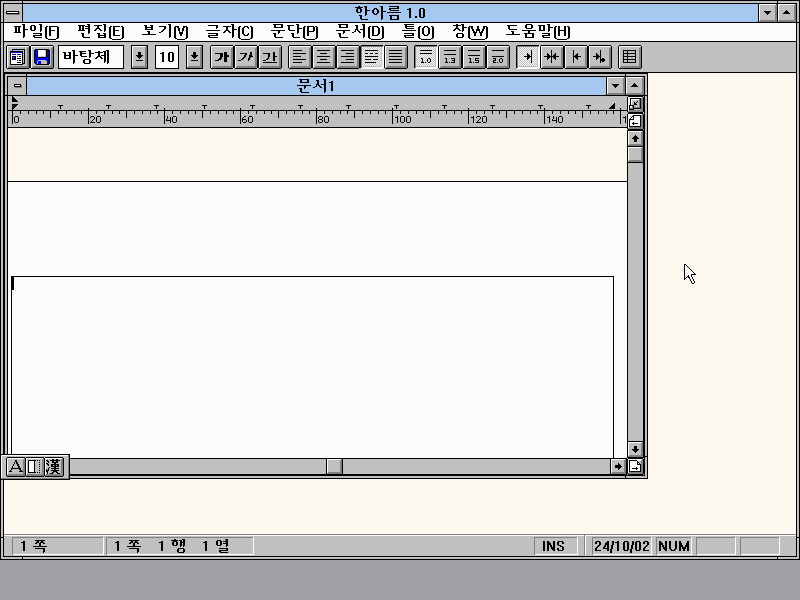Select the decimal tab stop icon

coord(600,57)
